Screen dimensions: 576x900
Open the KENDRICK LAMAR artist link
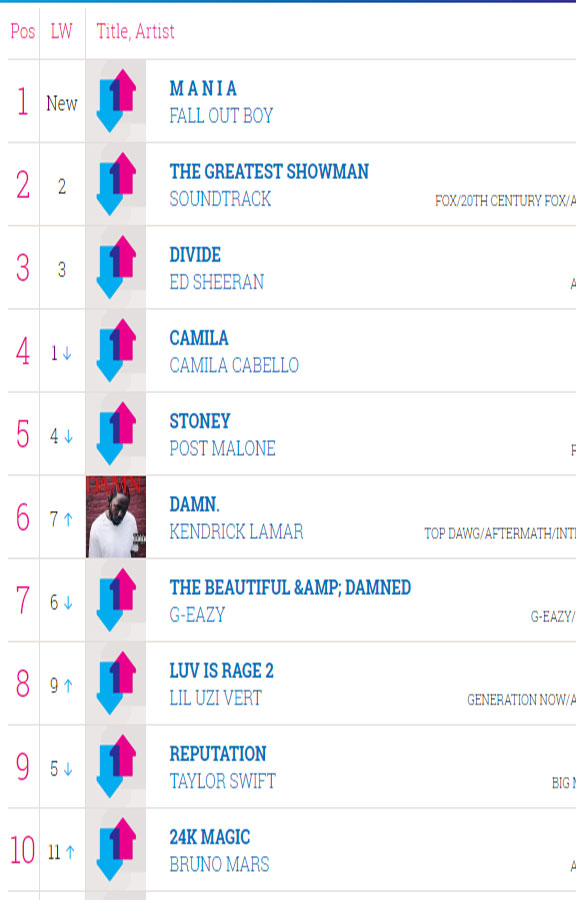click(x=236, y=532)
